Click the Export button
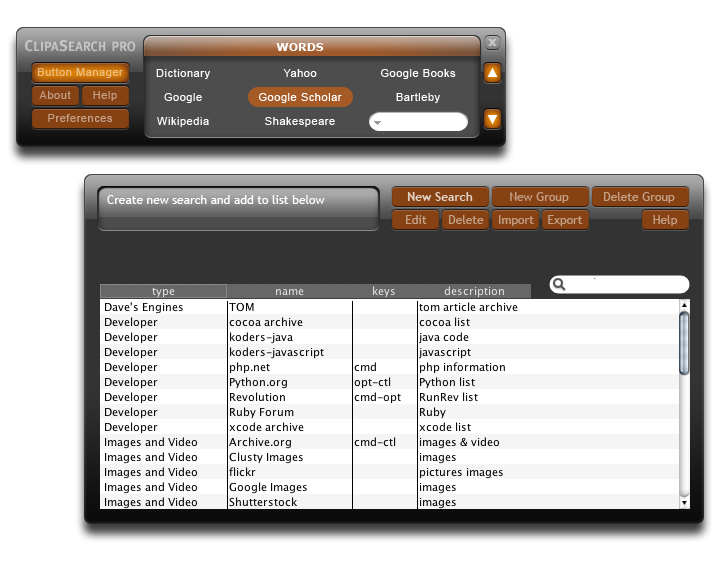Screen dimensions: 720x570 [x=564, y=220]
